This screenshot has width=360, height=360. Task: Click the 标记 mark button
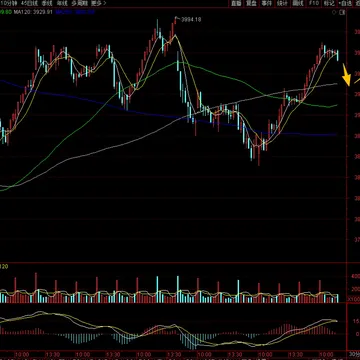pos(329,3)
